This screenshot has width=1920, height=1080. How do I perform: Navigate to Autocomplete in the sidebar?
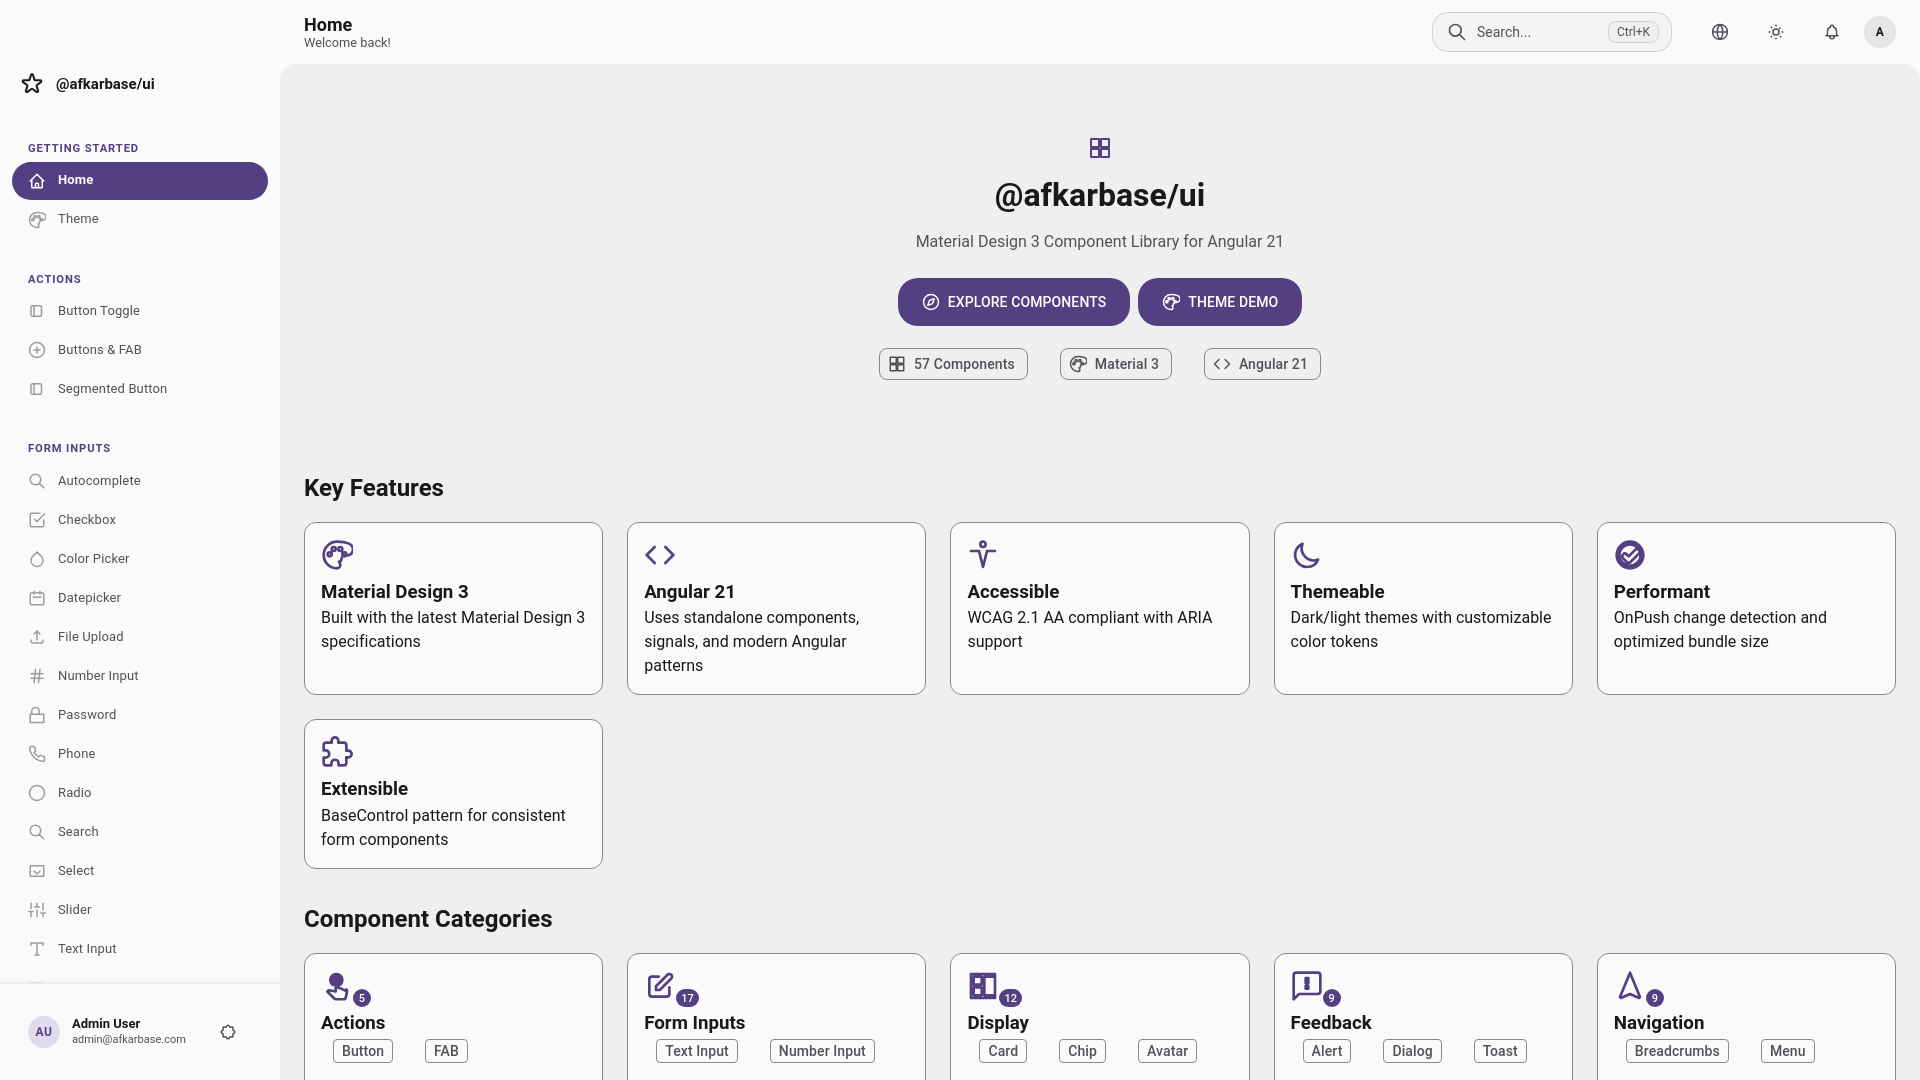(140, 481)
